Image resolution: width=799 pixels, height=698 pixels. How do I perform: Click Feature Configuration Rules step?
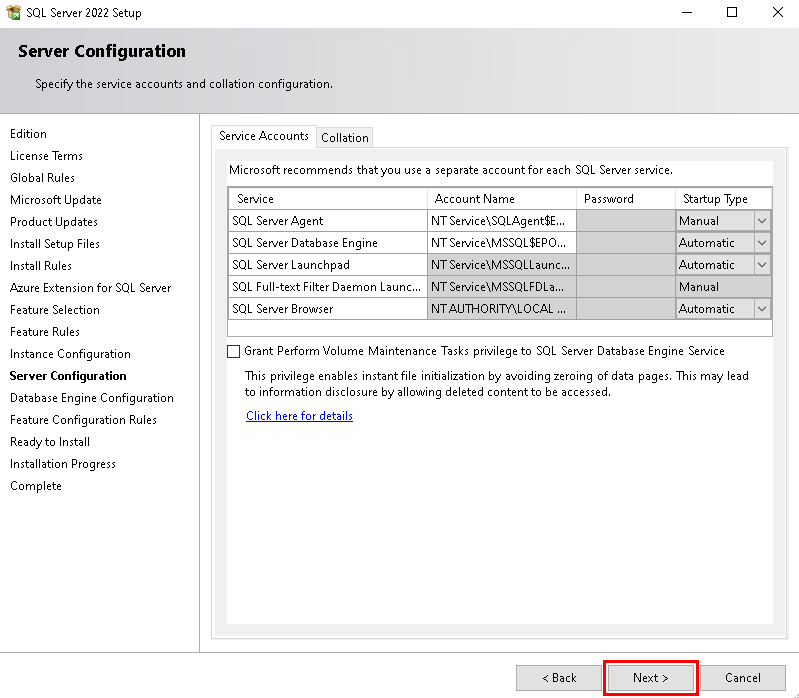coord(84,420)
